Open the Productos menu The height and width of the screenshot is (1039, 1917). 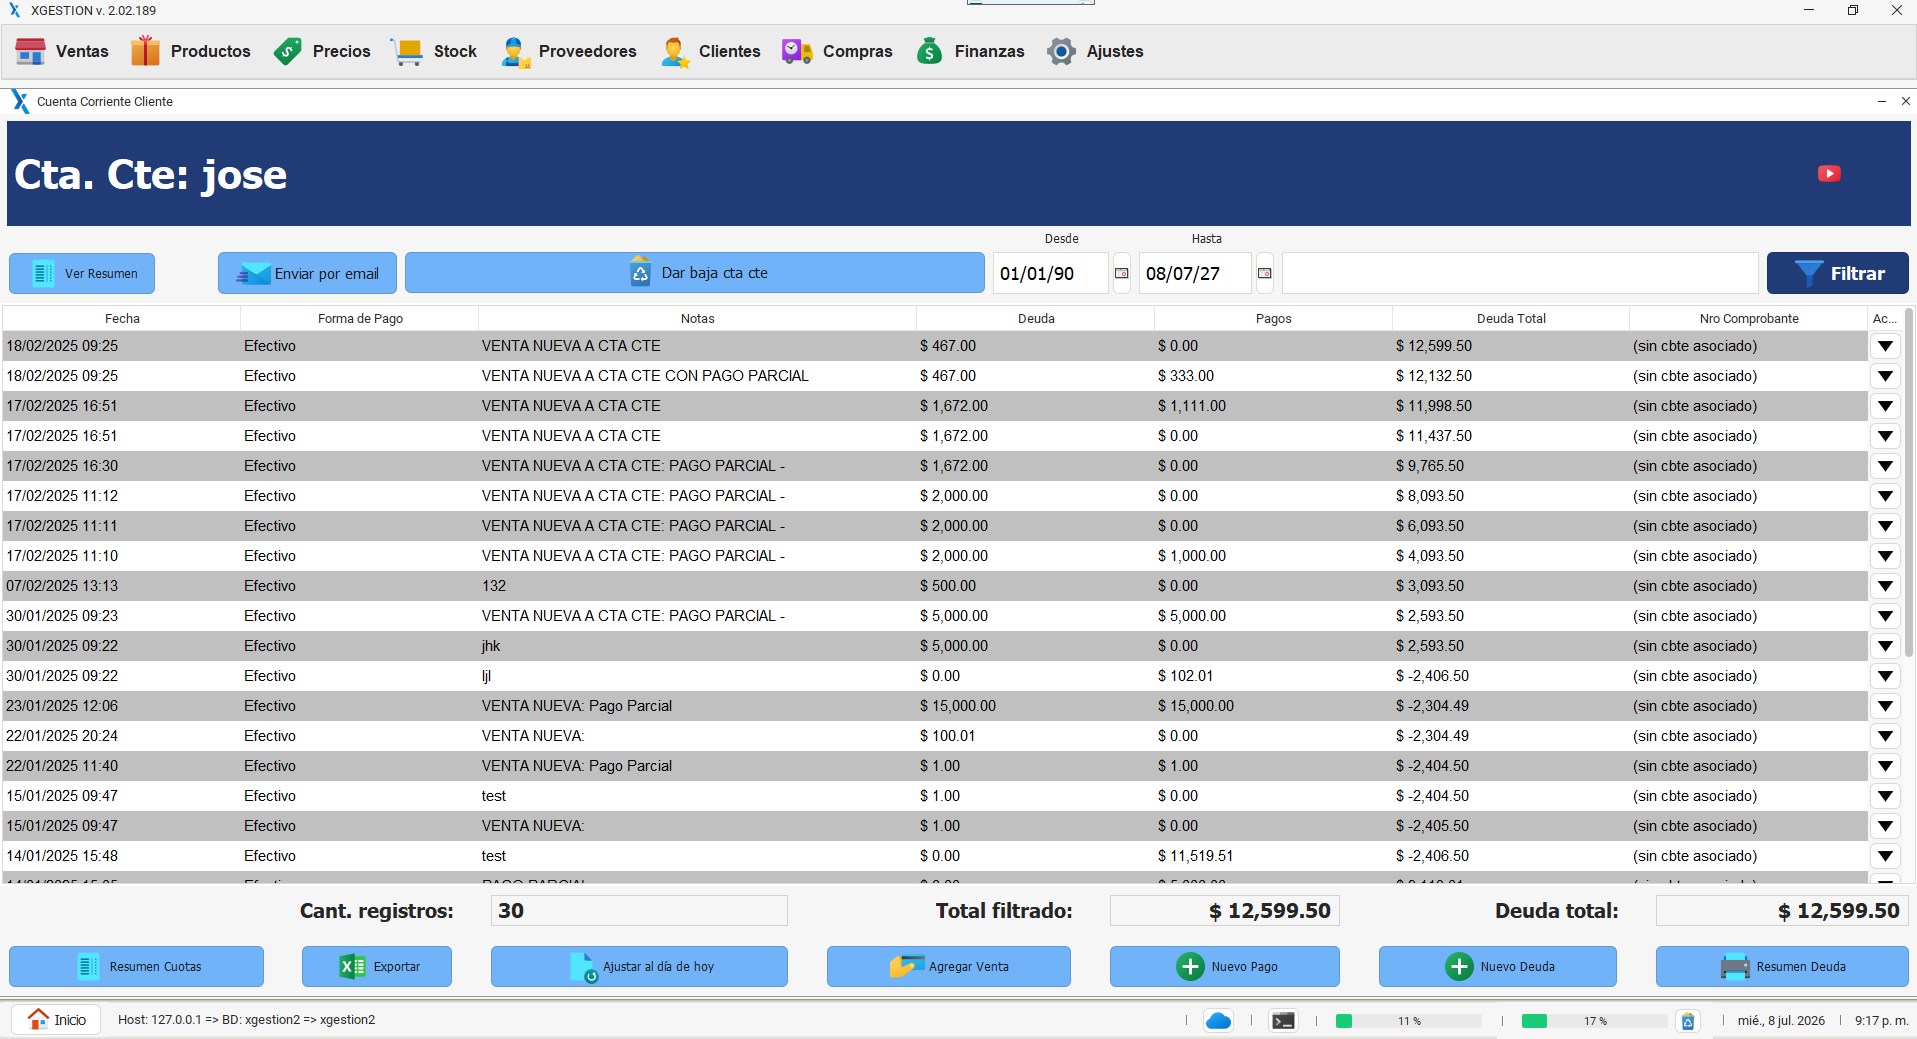pos(190,51)
